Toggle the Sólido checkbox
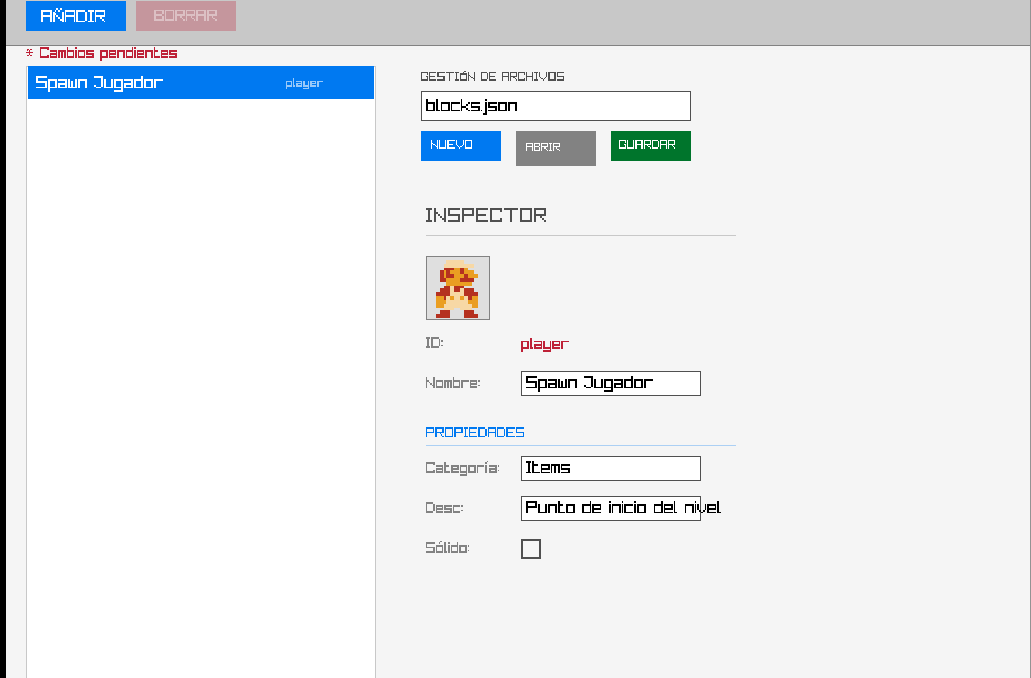 (x=531, y=548)
